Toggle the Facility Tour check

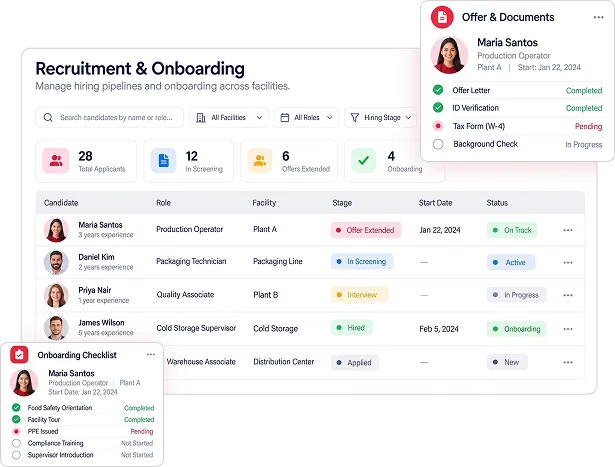(x=16, y=419)
